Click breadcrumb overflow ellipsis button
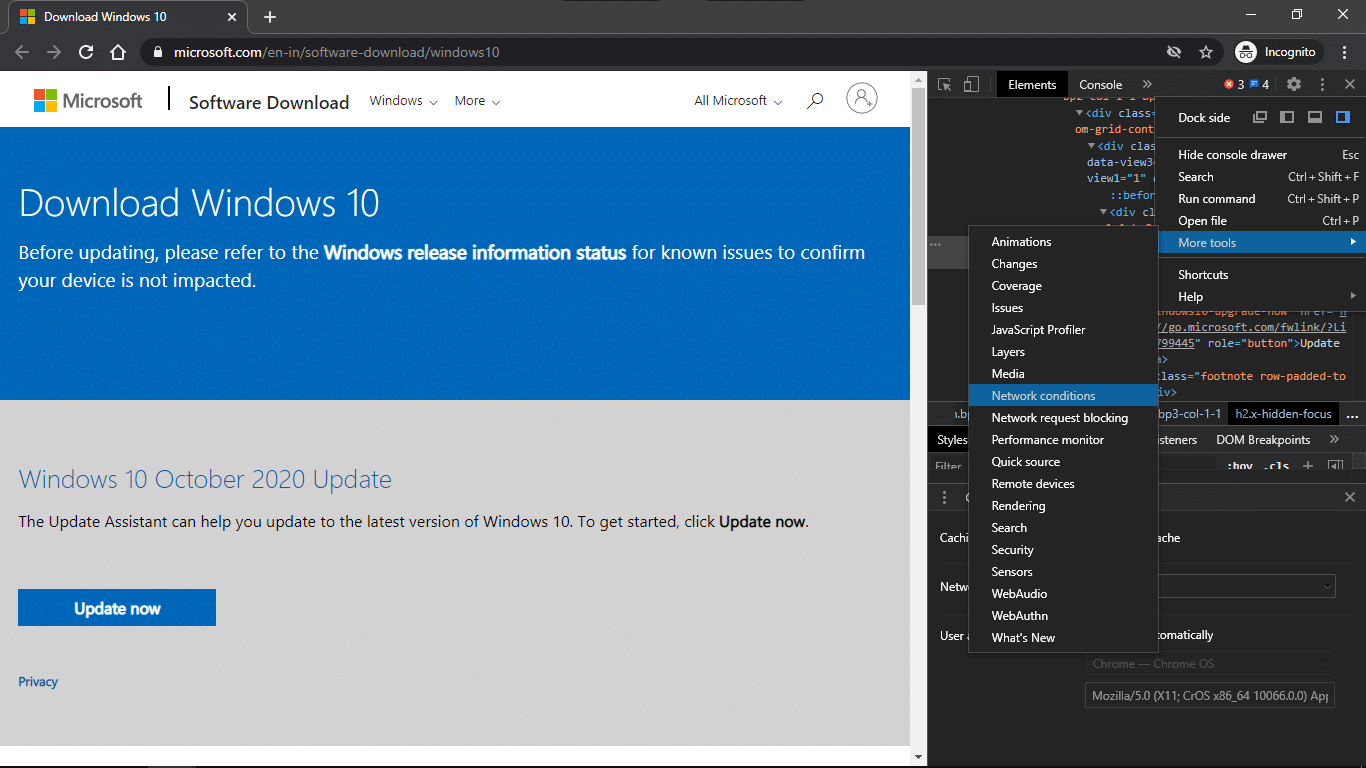 pyautogui.click(x=1352, y=414)
